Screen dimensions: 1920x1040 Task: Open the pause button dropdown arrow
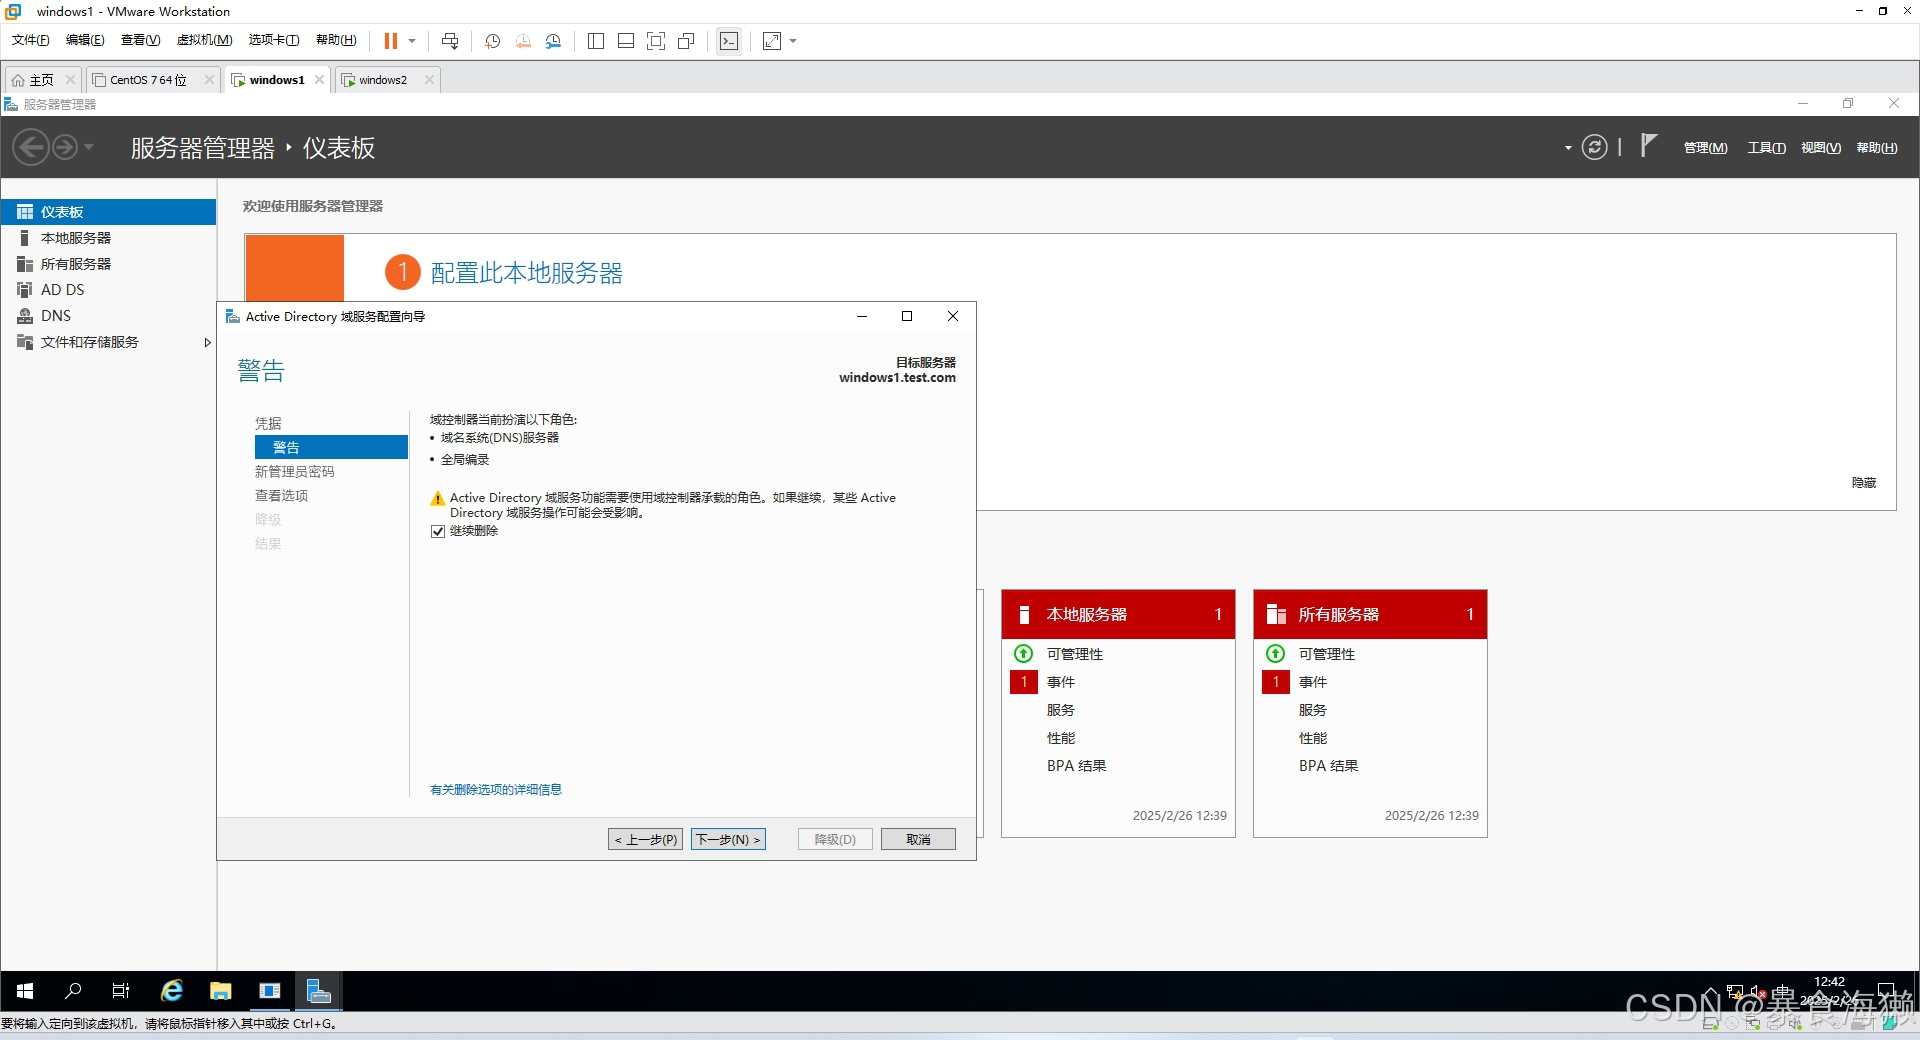[412, 41]
